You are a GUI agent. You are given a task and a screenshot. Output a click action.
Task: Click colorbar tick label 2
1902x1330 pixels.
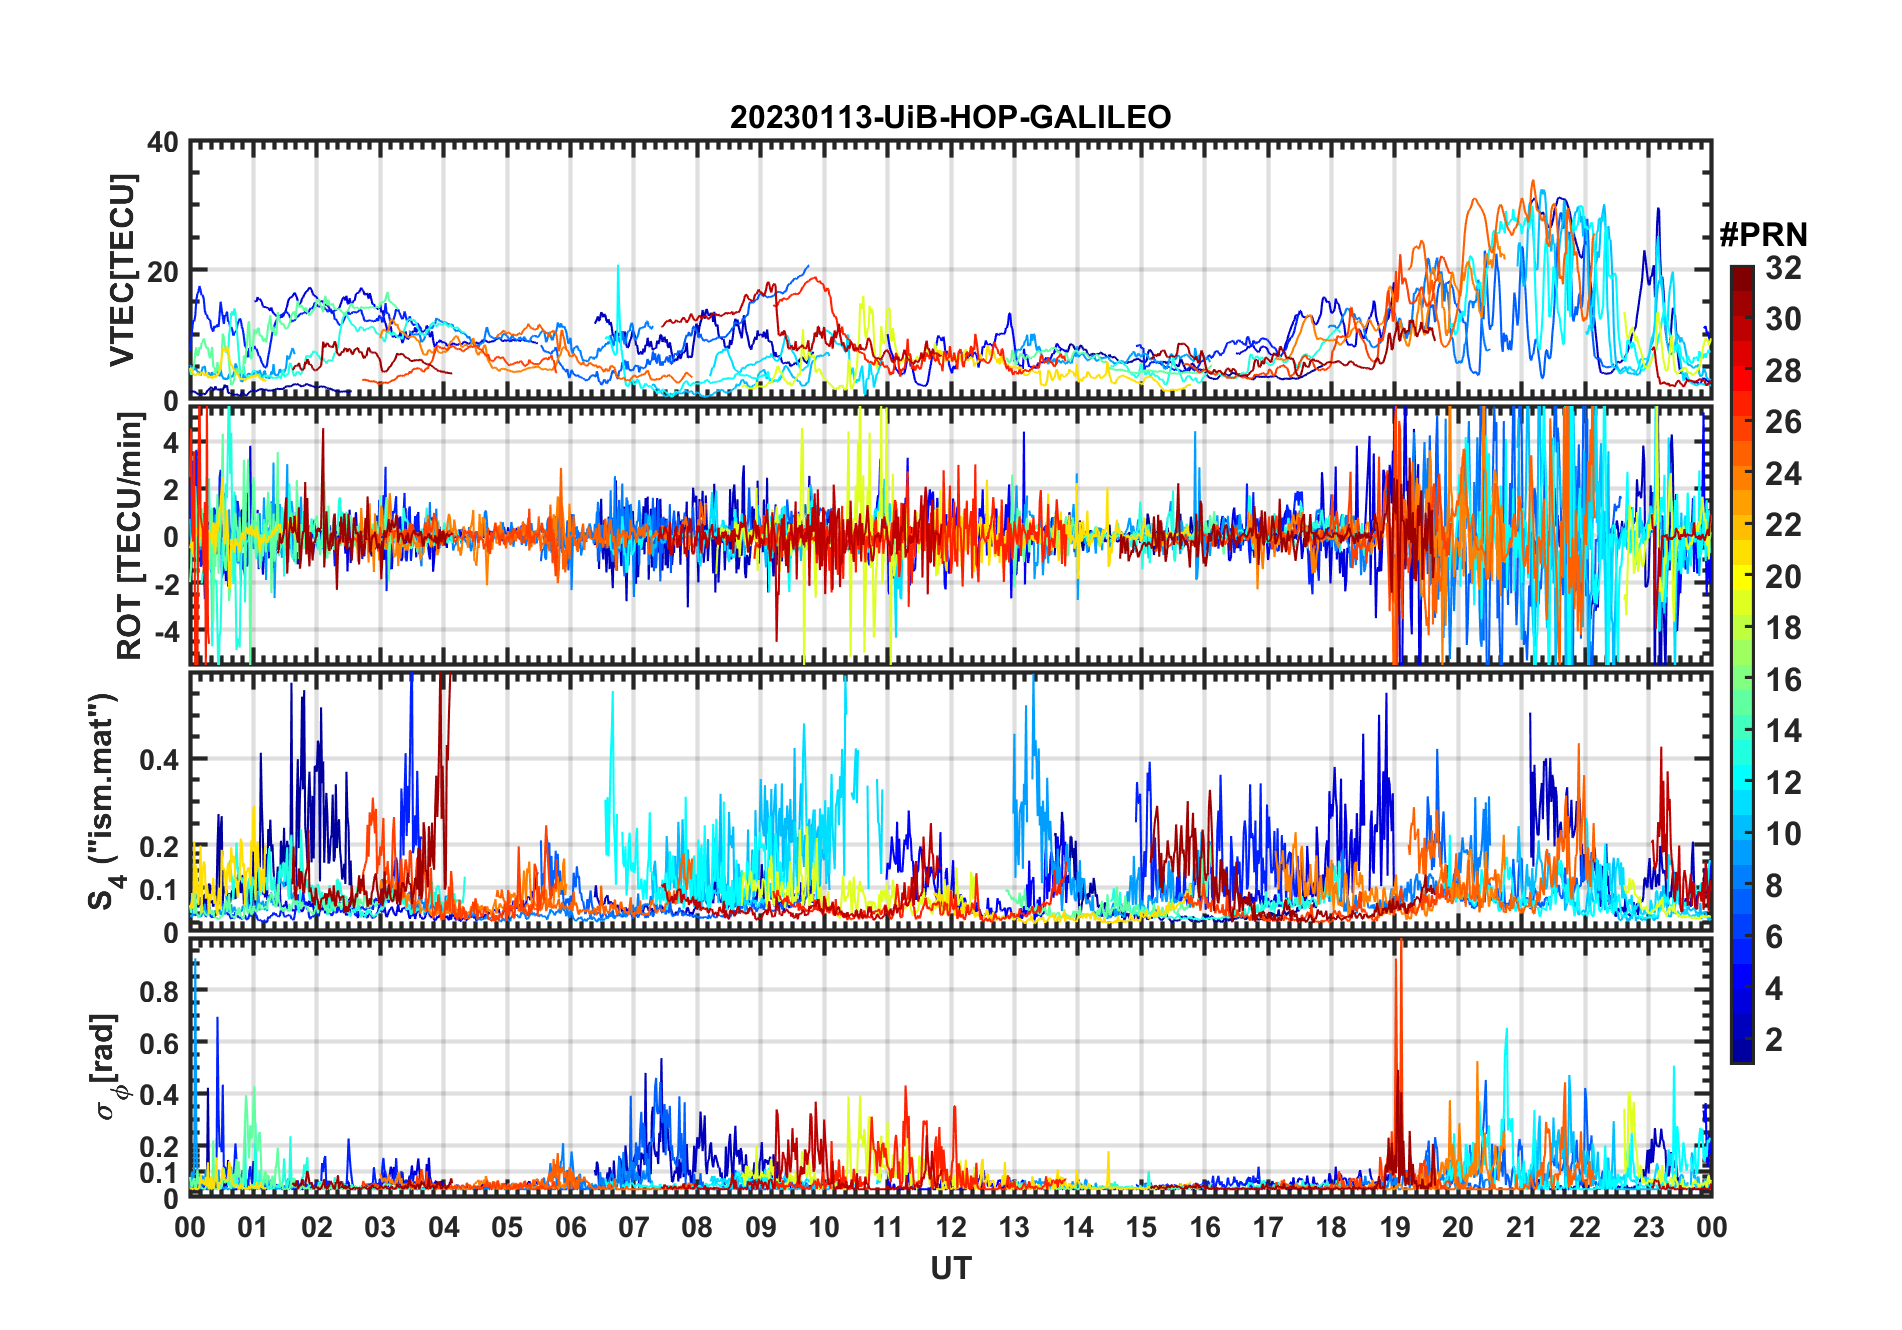coord(1774,1039)
